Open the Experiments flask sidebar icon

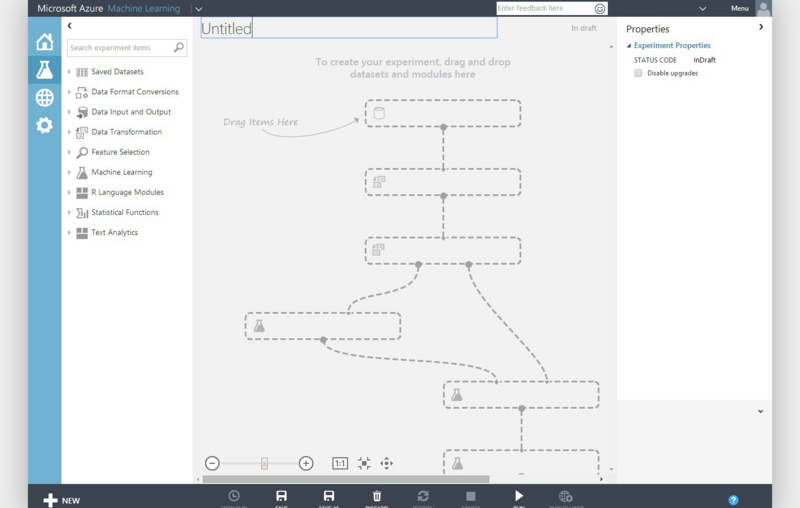[44, 70]
